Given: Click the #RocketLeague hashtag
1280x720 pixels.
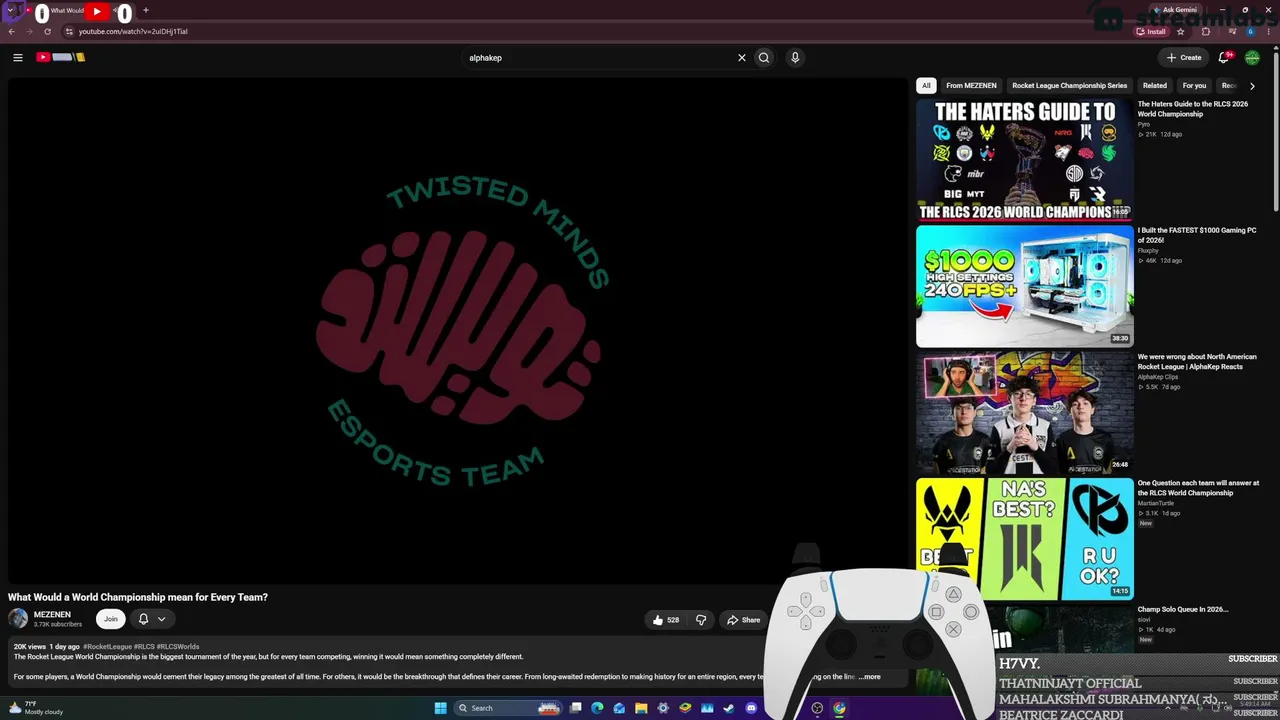Looking at the screenshot, I should pos(107,647).
